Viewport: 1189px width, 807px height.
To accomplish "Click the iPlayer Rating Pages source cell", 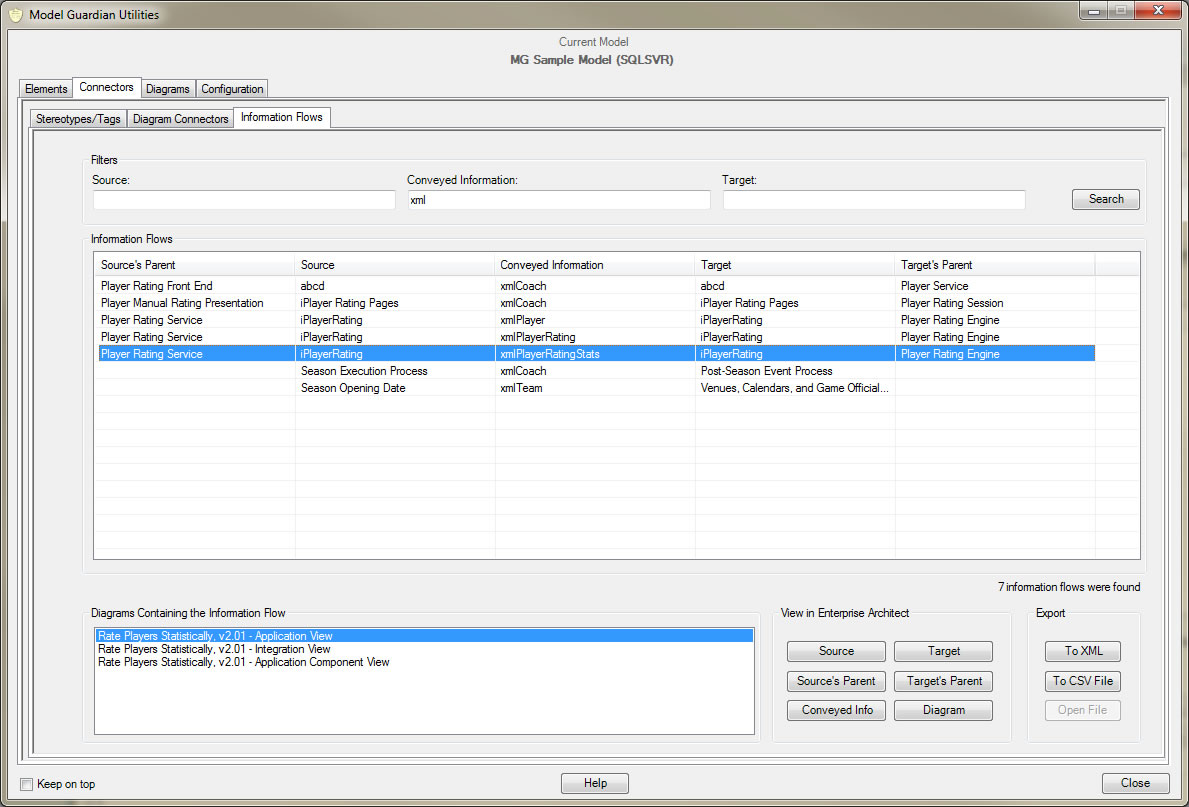I will point(395,303).
